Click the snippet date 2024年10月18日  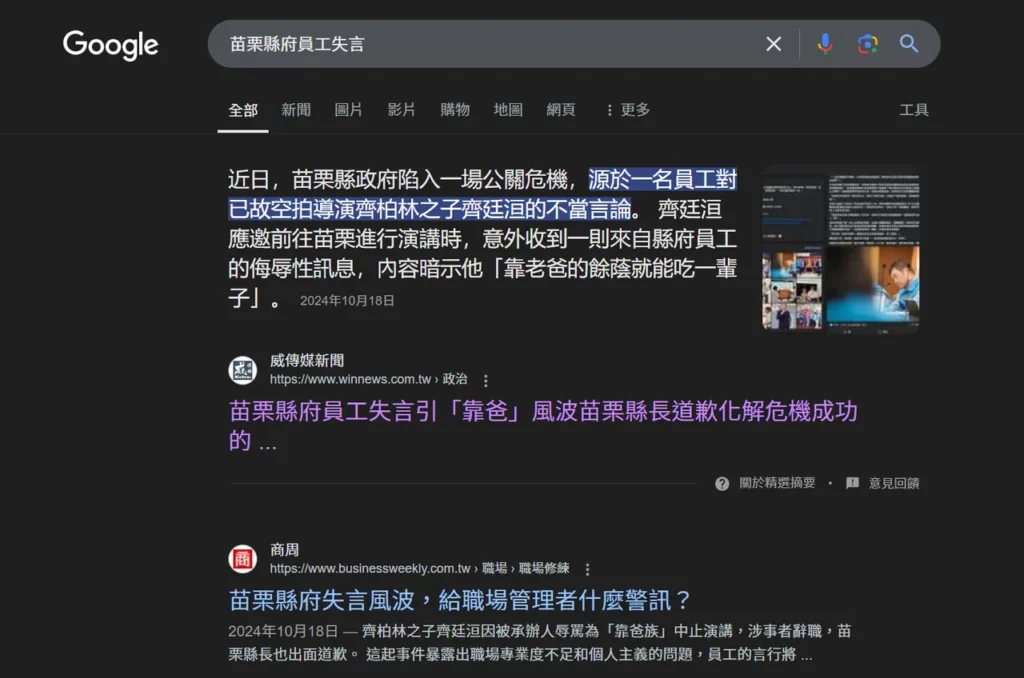point(347,300)
